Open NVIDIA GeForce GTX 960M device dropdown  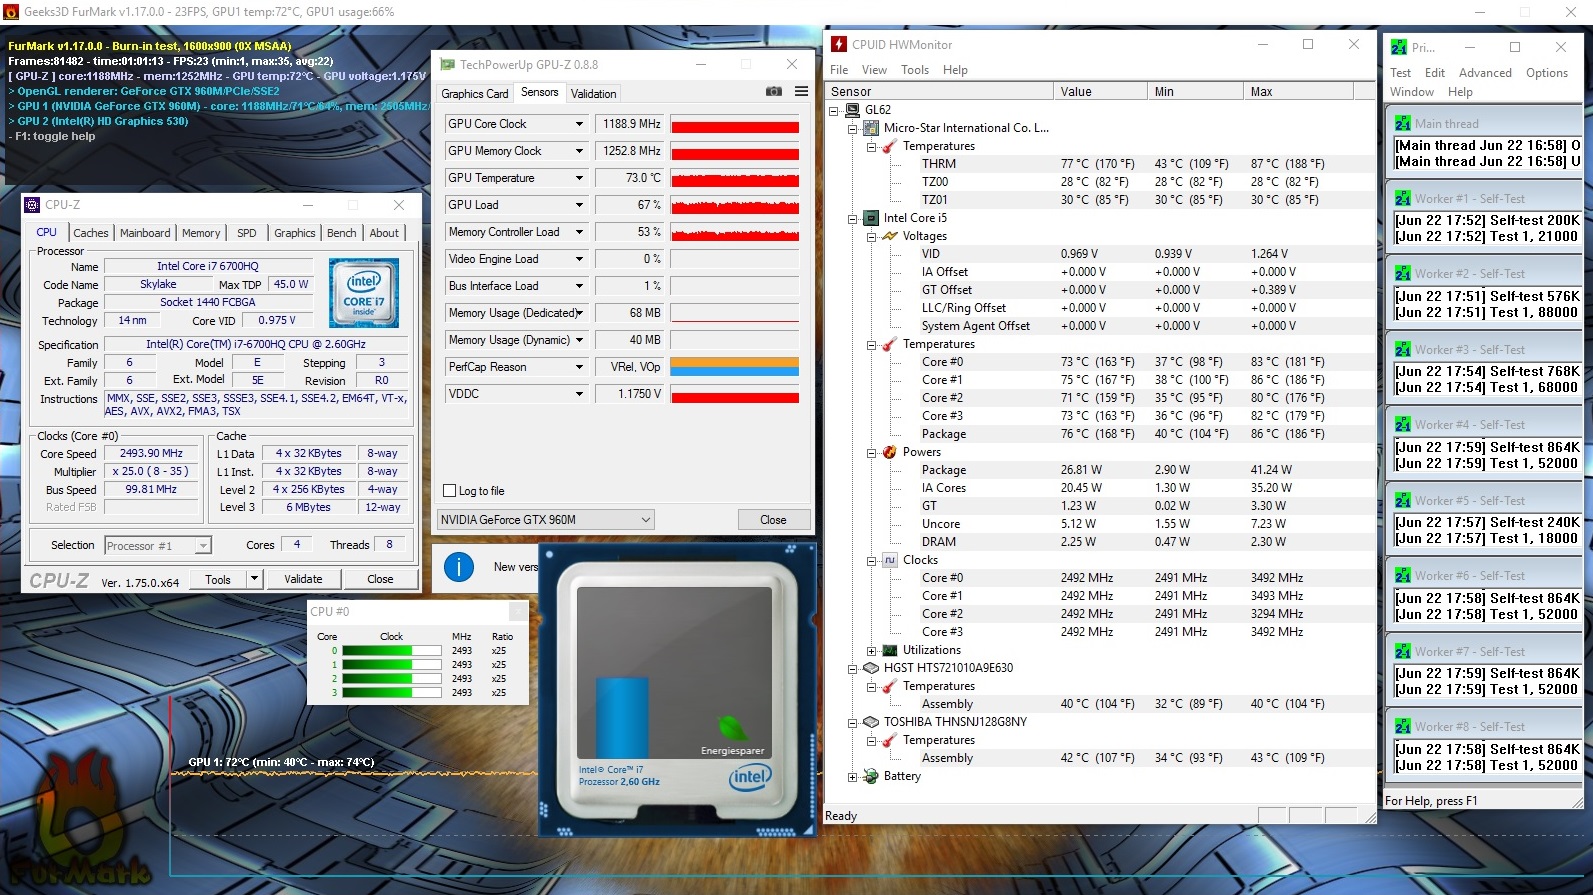[x=646, y=520]
